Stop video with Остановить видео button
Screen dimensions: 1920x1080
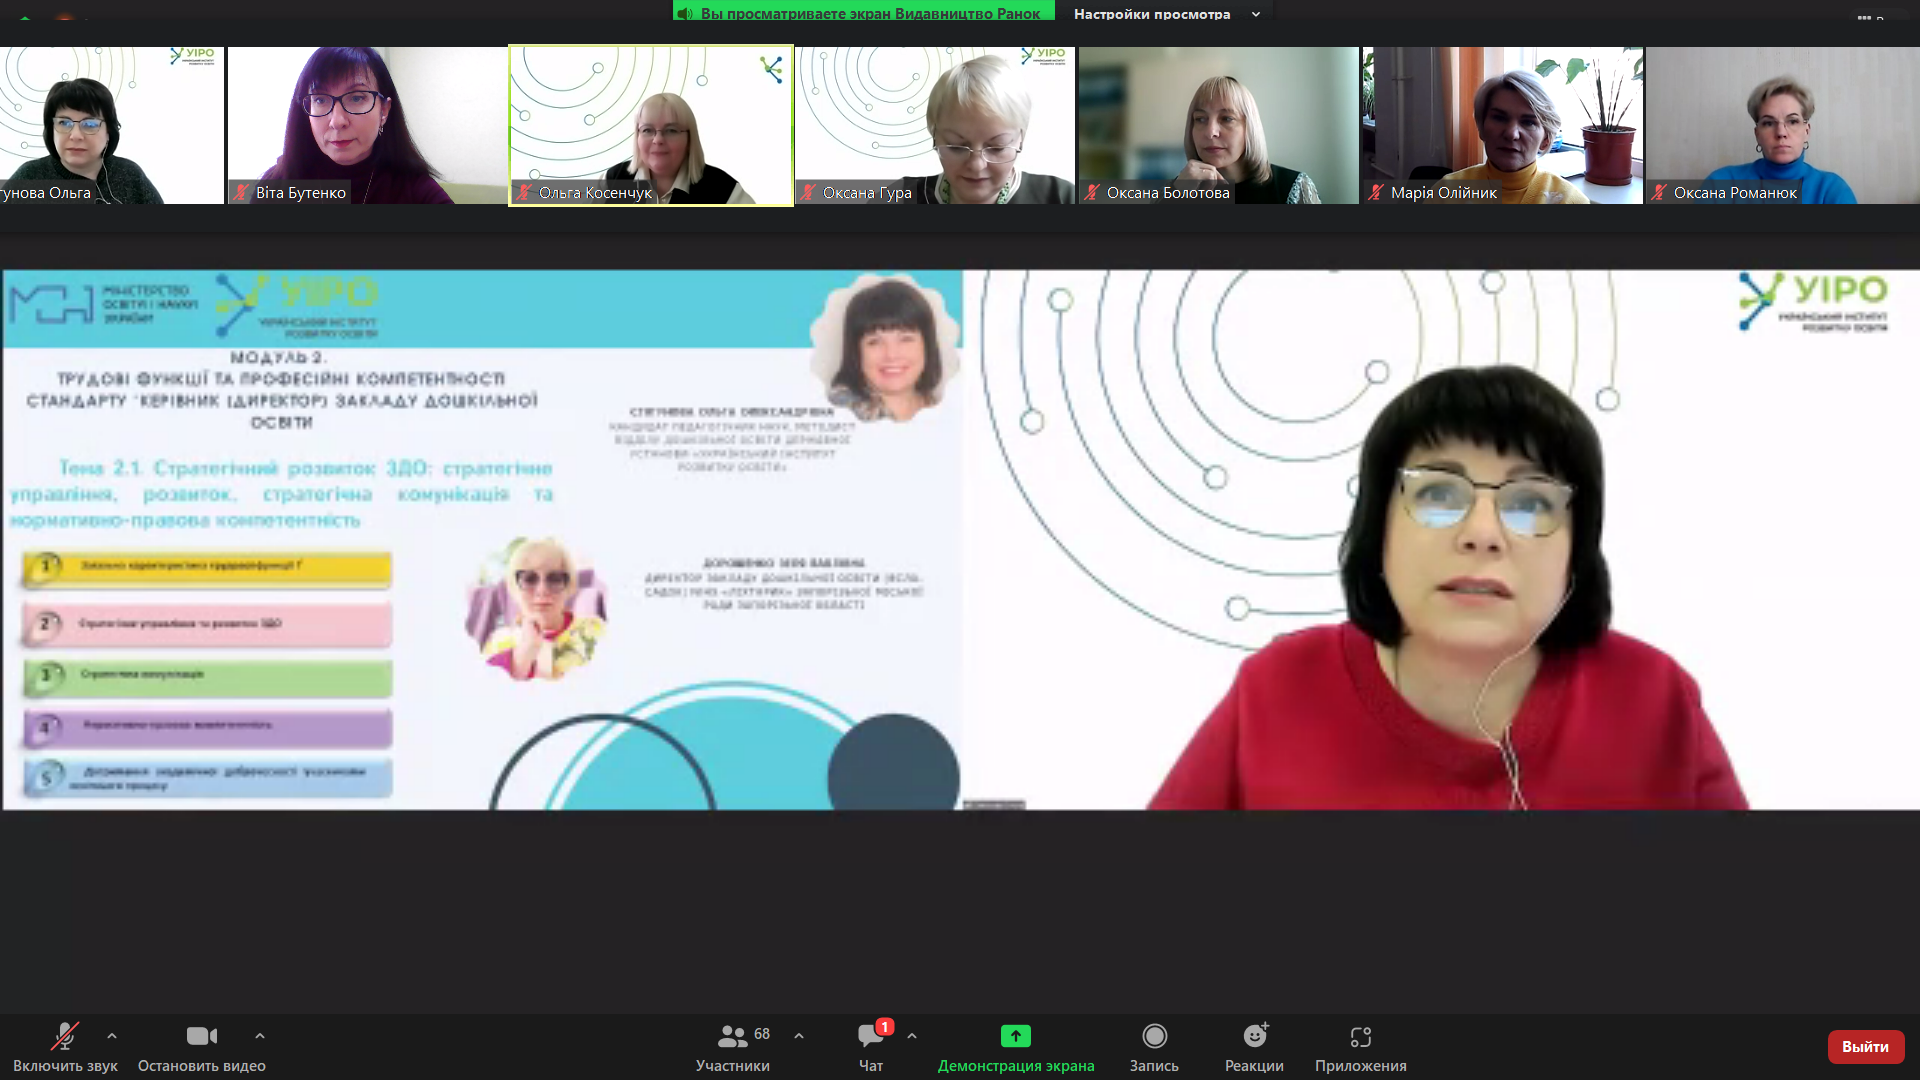[x=202, y=1047]
